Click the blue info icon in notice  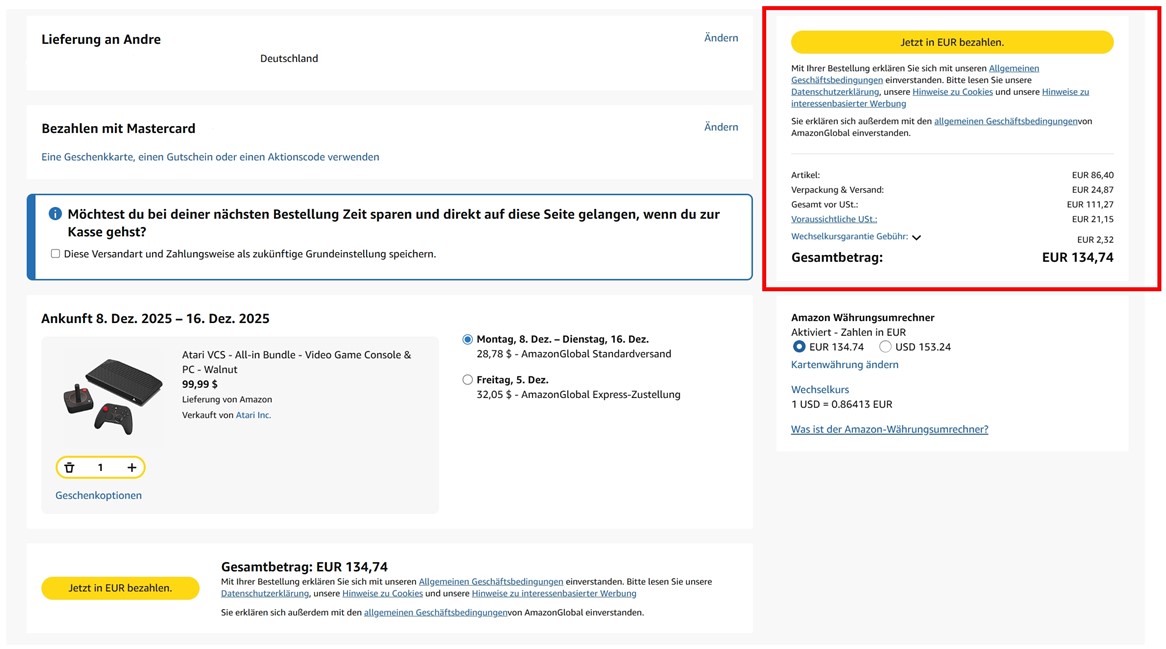pyautogui.click(x=55, y=214)
